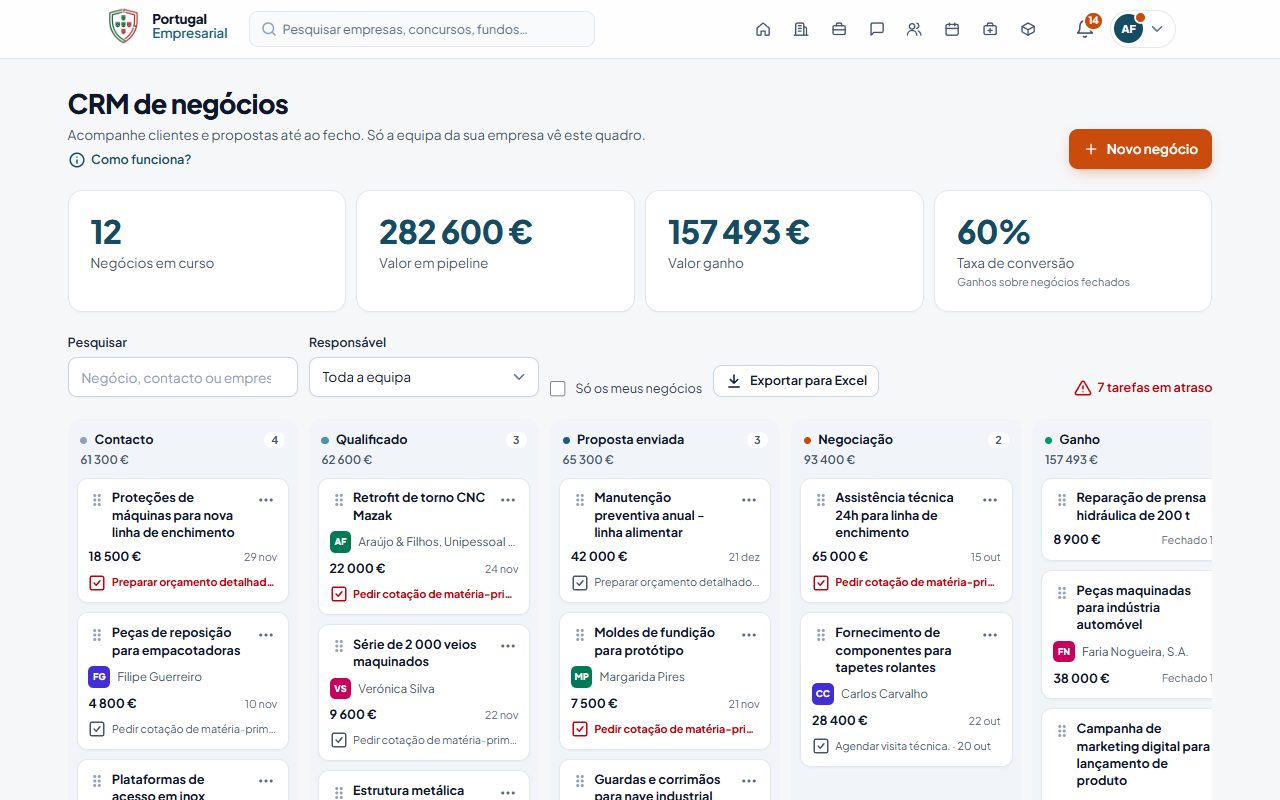Enable the Só os meus negócios checkbox
This screenshot has width=1280, height=800.
[558, 388]
